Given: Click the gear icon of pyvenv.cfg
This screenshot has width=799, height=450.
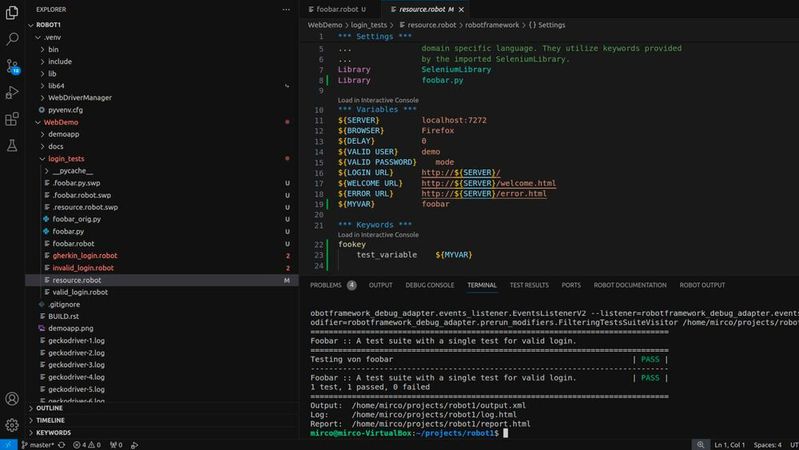Looking at the screenshot, I should (x=42, y=110).
